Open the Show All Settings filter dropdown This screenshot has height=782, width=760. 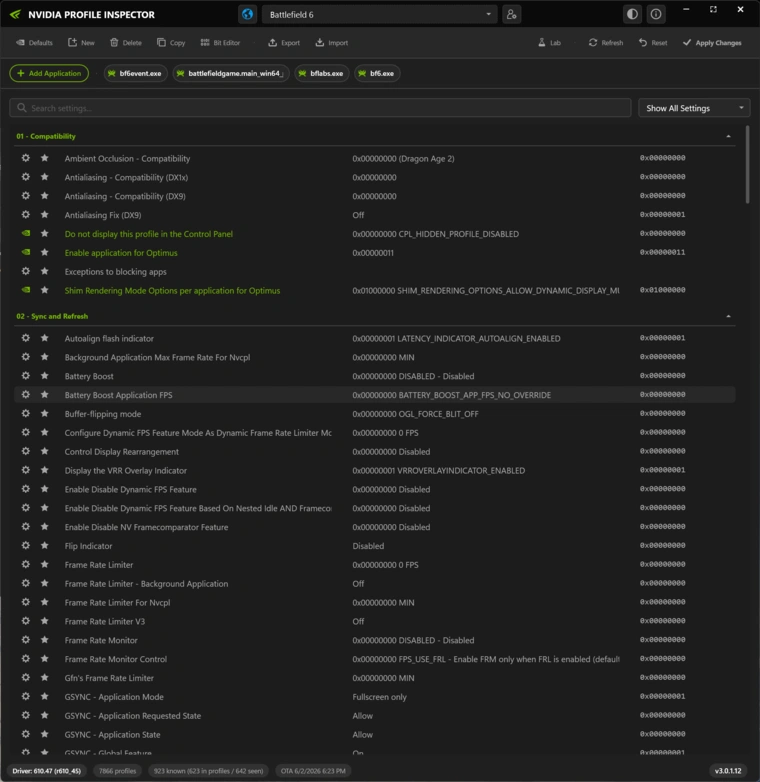click(x=694, y=108)
